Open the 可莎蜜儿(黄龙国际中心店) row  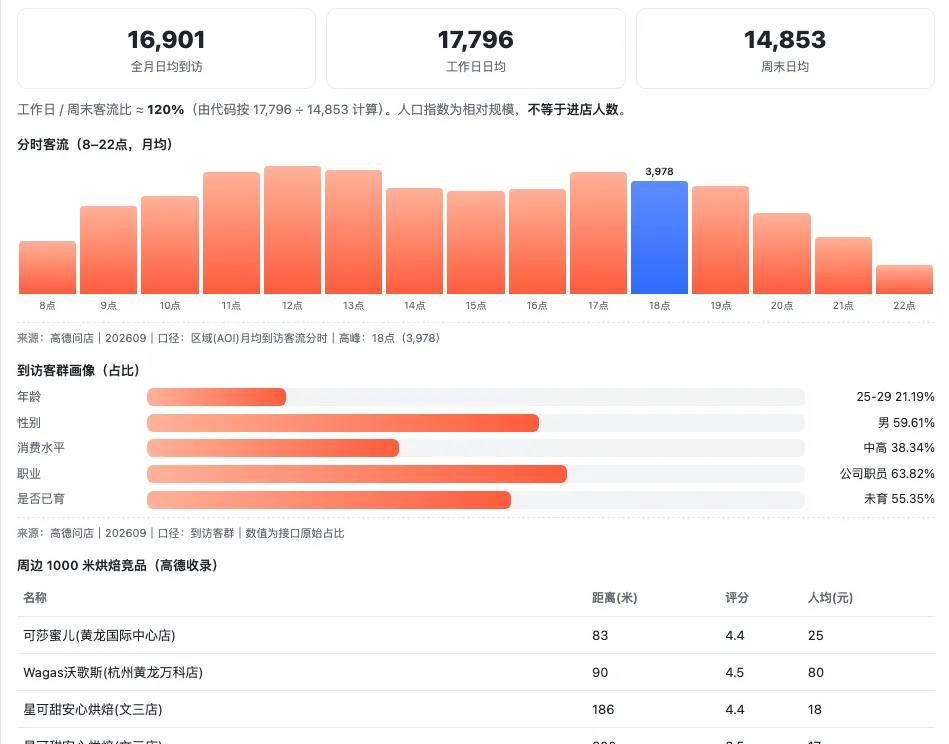[476, 635]
